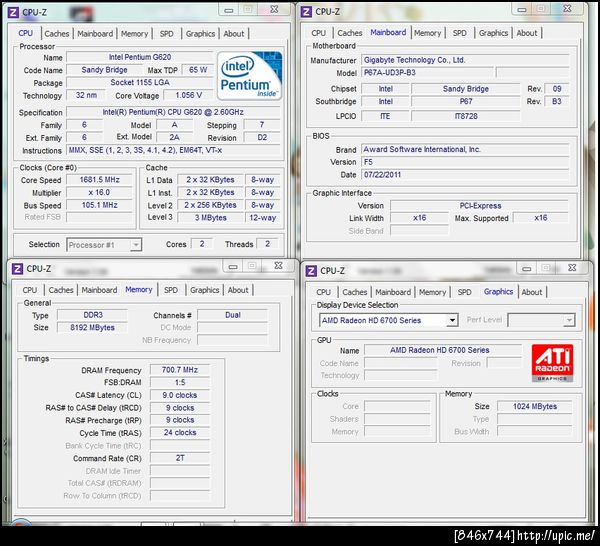Select the Caches tab in the Mainboard window
The height and width of the screenshot is (546, 600).
pyautogui.click(x=350, y=33)
